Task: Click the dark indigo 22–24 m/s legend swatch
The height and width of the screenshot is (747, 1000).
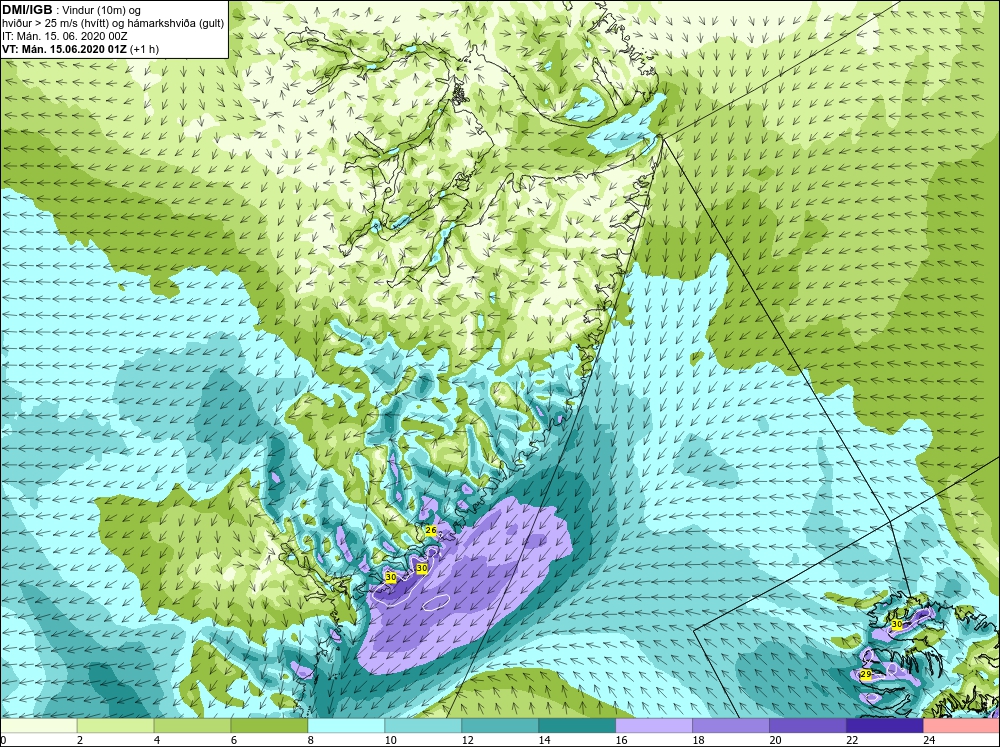Action: [x=885, y=726]
